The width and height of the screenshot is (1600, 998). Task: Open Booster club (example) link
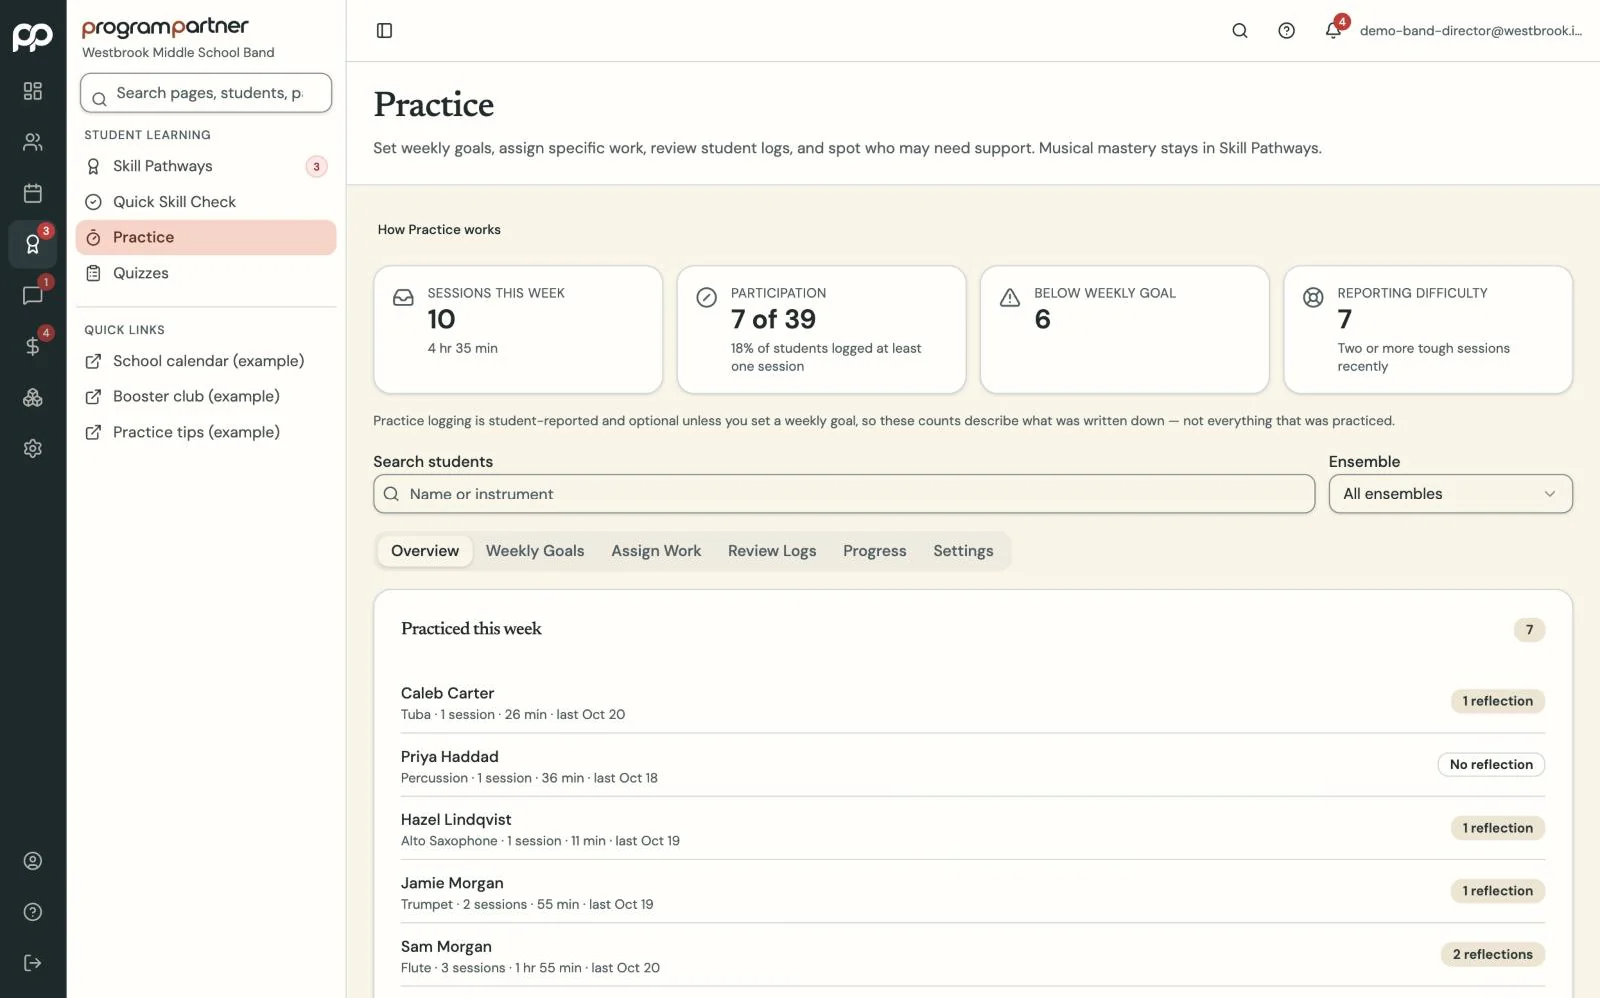click(206, 397)
